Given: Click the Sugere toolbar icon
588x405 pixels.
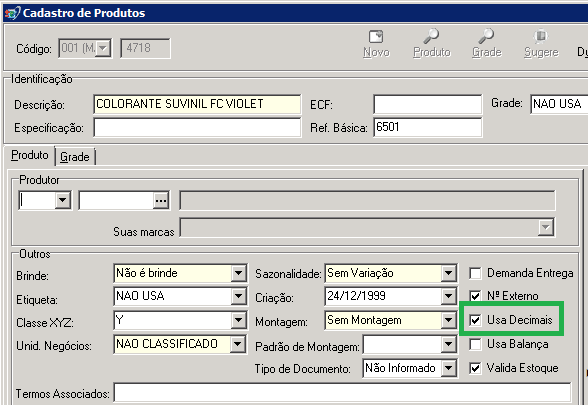Looking at the screenshot, I should pos(541,36).
